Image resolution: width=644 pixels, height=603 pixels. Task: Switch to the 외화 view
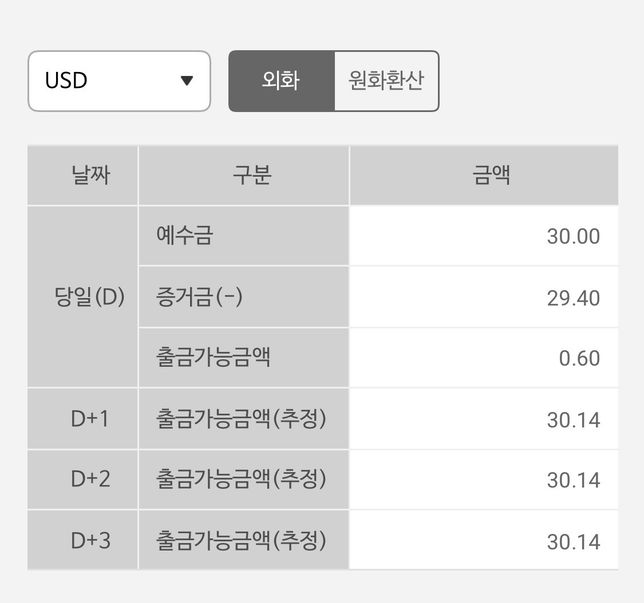pos(281,81)
